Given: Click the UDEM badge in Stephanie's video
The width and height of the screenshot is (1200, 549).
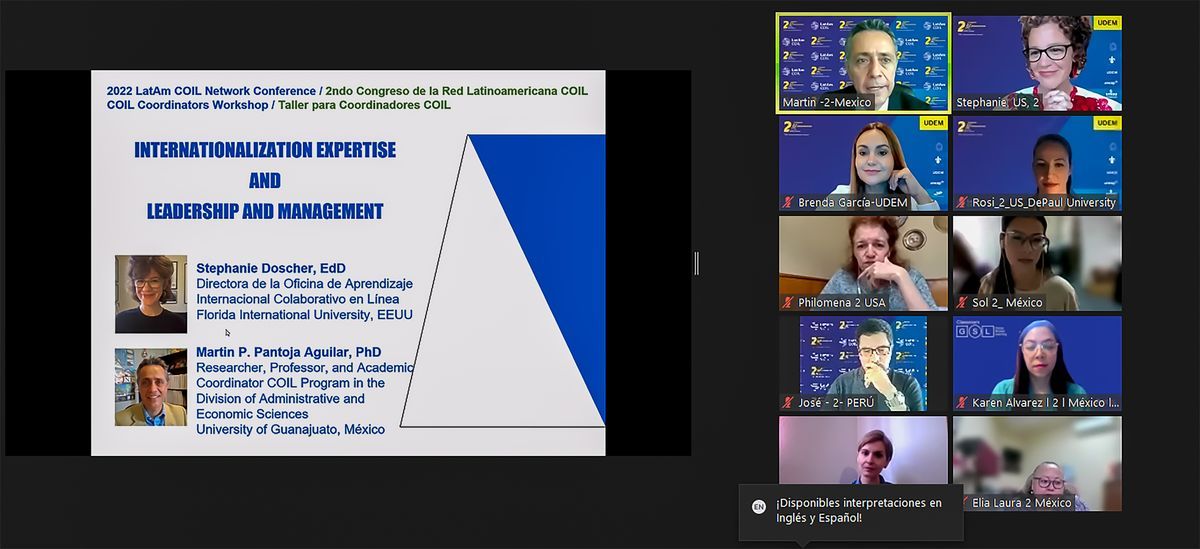Looking at the screenshot, I should (1107, 22).
